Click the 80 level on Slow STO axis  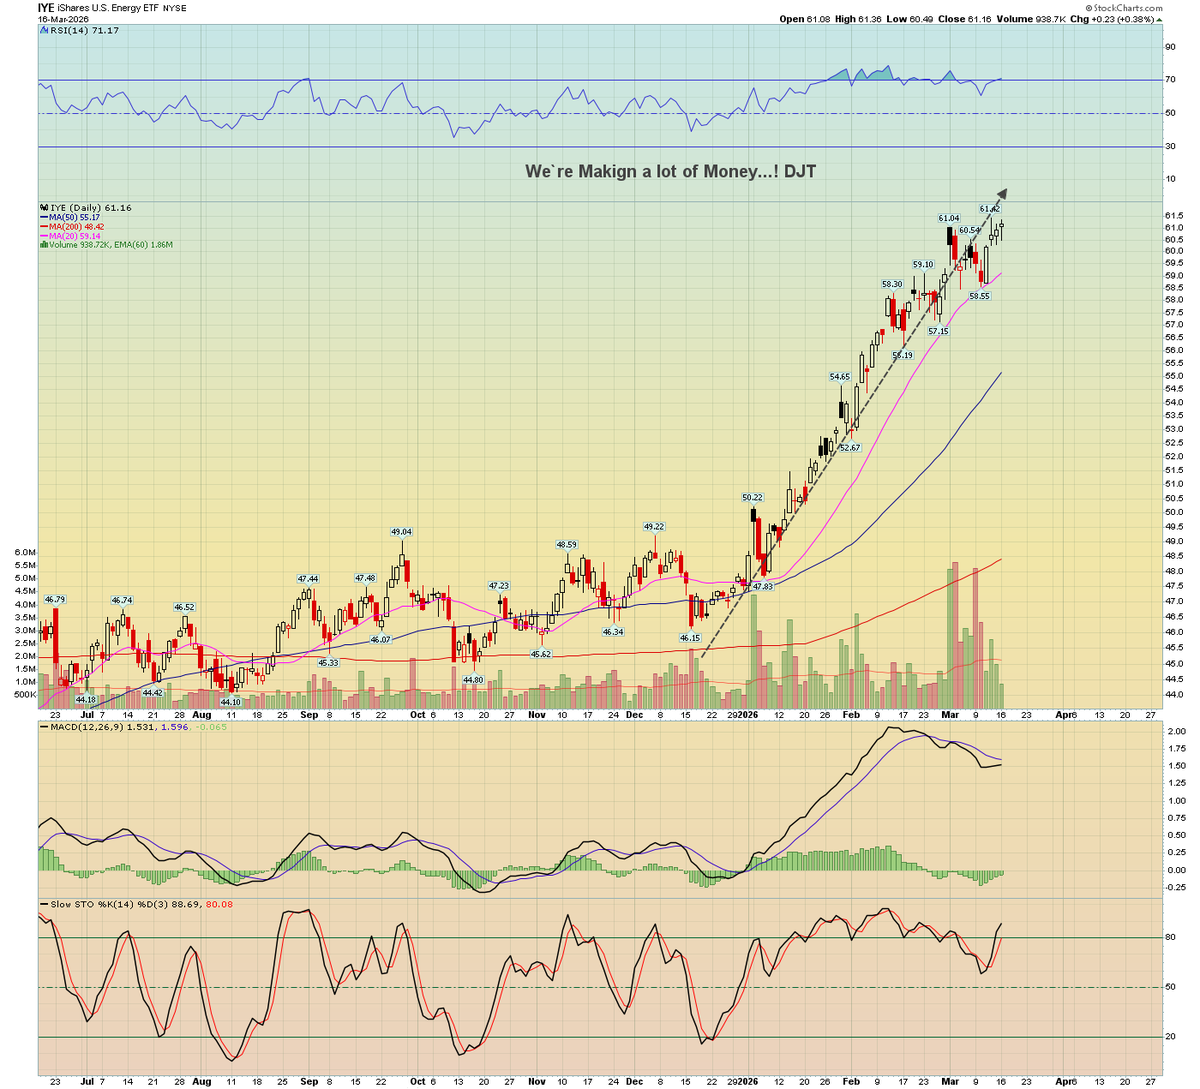tap(1170, 937)
